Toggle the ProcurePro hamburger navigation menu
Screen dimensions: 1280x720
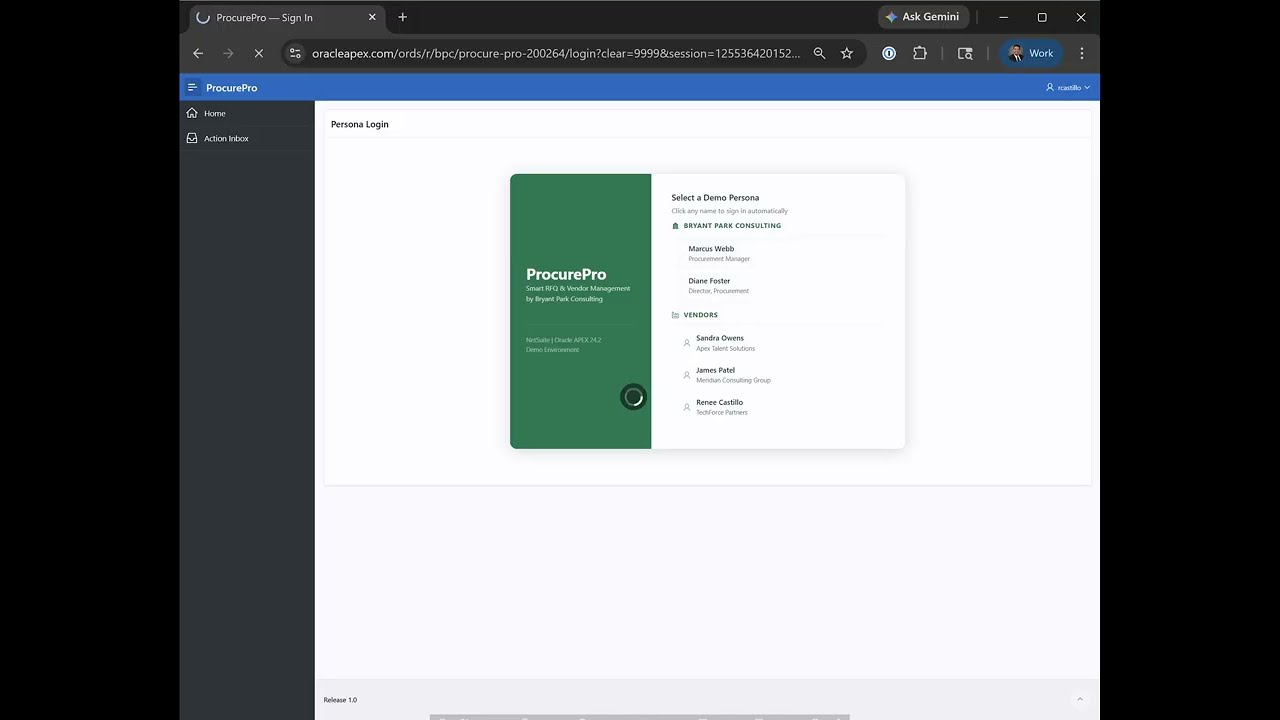click(x=192, y=87)
